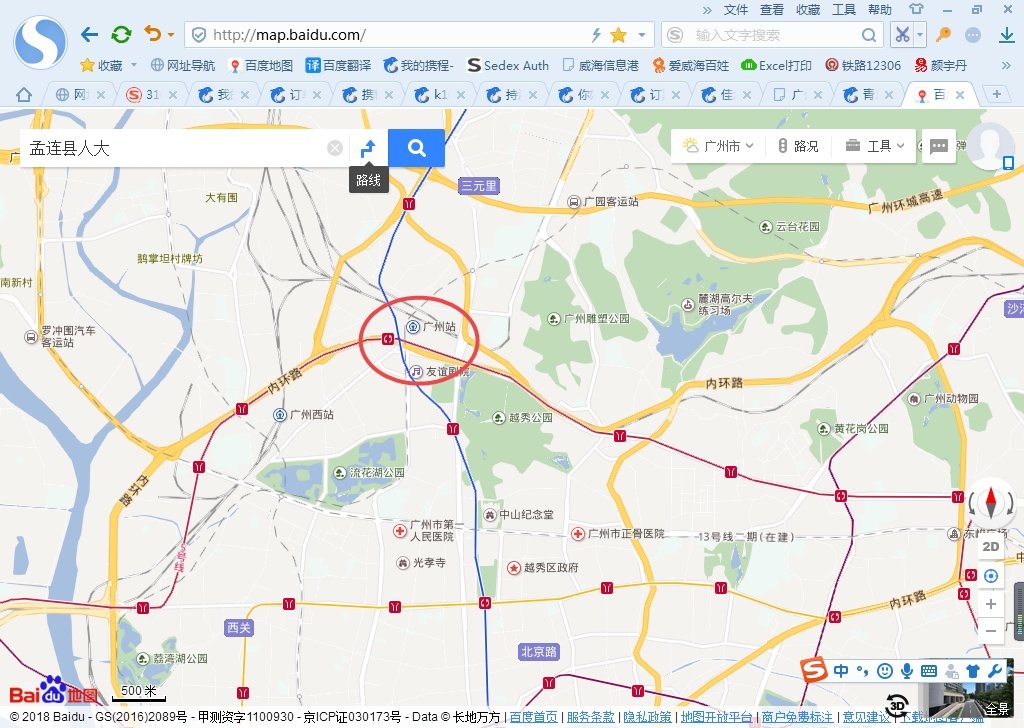Open the 查看 menu
This screenshot has height=728, width=1024.
tap(772, 10)
